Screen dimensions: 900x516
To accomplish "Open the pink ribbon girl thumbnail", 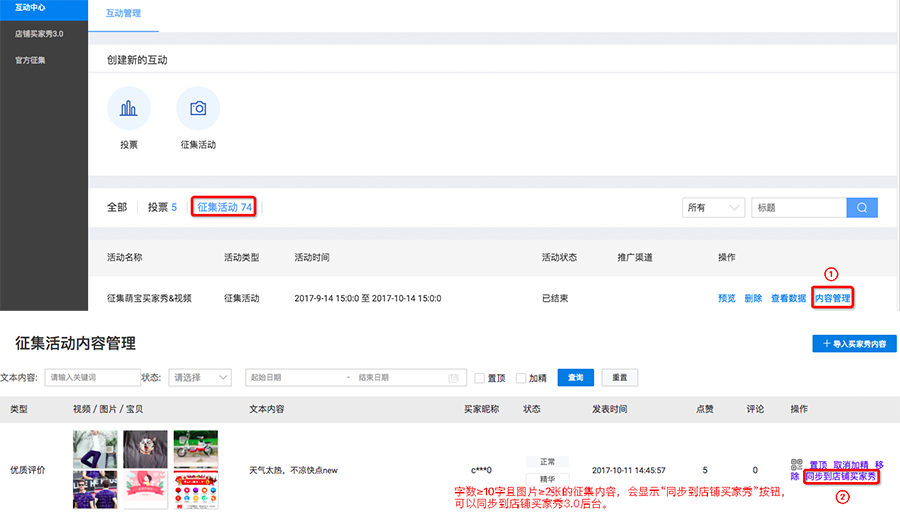I will click(145, 490).
